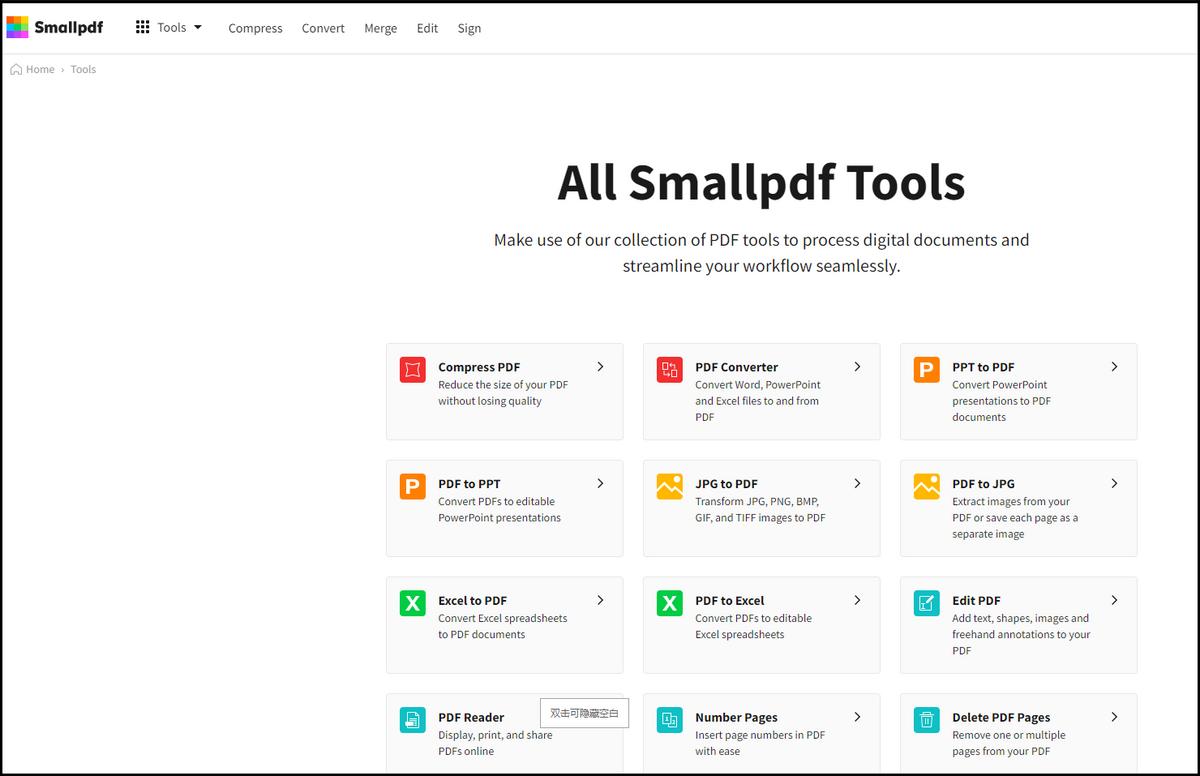The image size is (1200, 776).
Task: Click the orange PDF to PPT icon
Action: click(412, 487)
